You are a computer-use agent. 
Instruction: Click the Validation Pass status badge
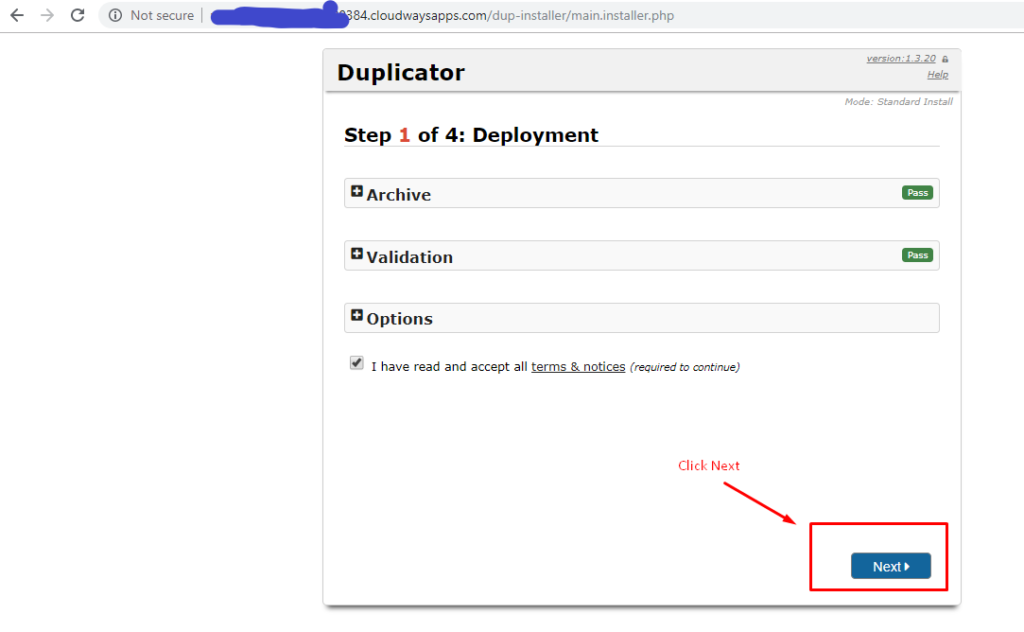point(918,255)
